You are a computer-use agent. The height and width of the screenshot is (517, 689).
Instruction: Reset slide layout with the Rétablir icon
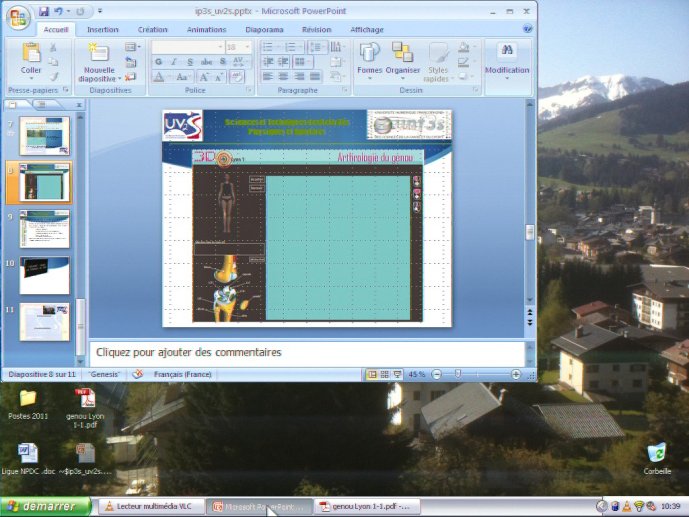[x=131, y=62]
